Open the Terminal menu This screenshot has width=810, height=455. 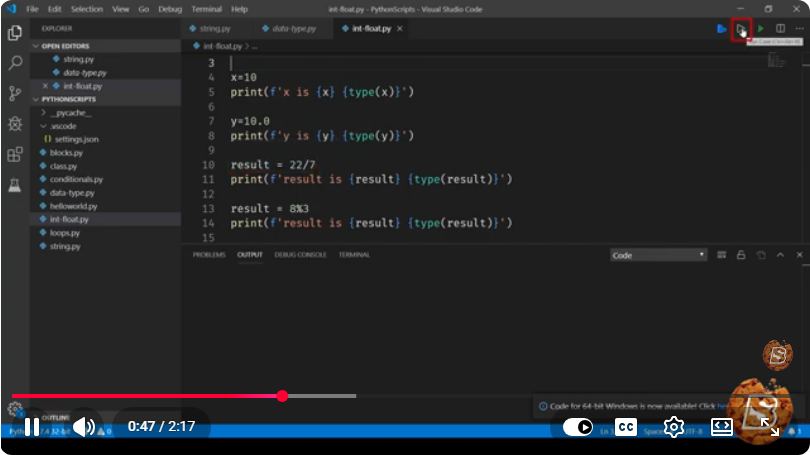click(x=207, y=9)
